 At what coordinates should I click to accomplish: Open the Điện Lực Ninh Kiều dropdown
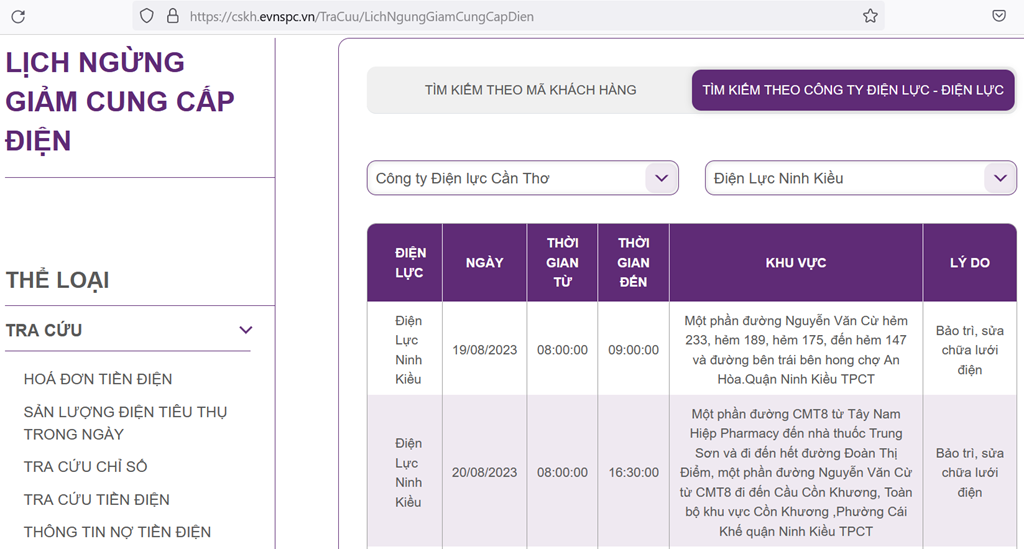860,178
